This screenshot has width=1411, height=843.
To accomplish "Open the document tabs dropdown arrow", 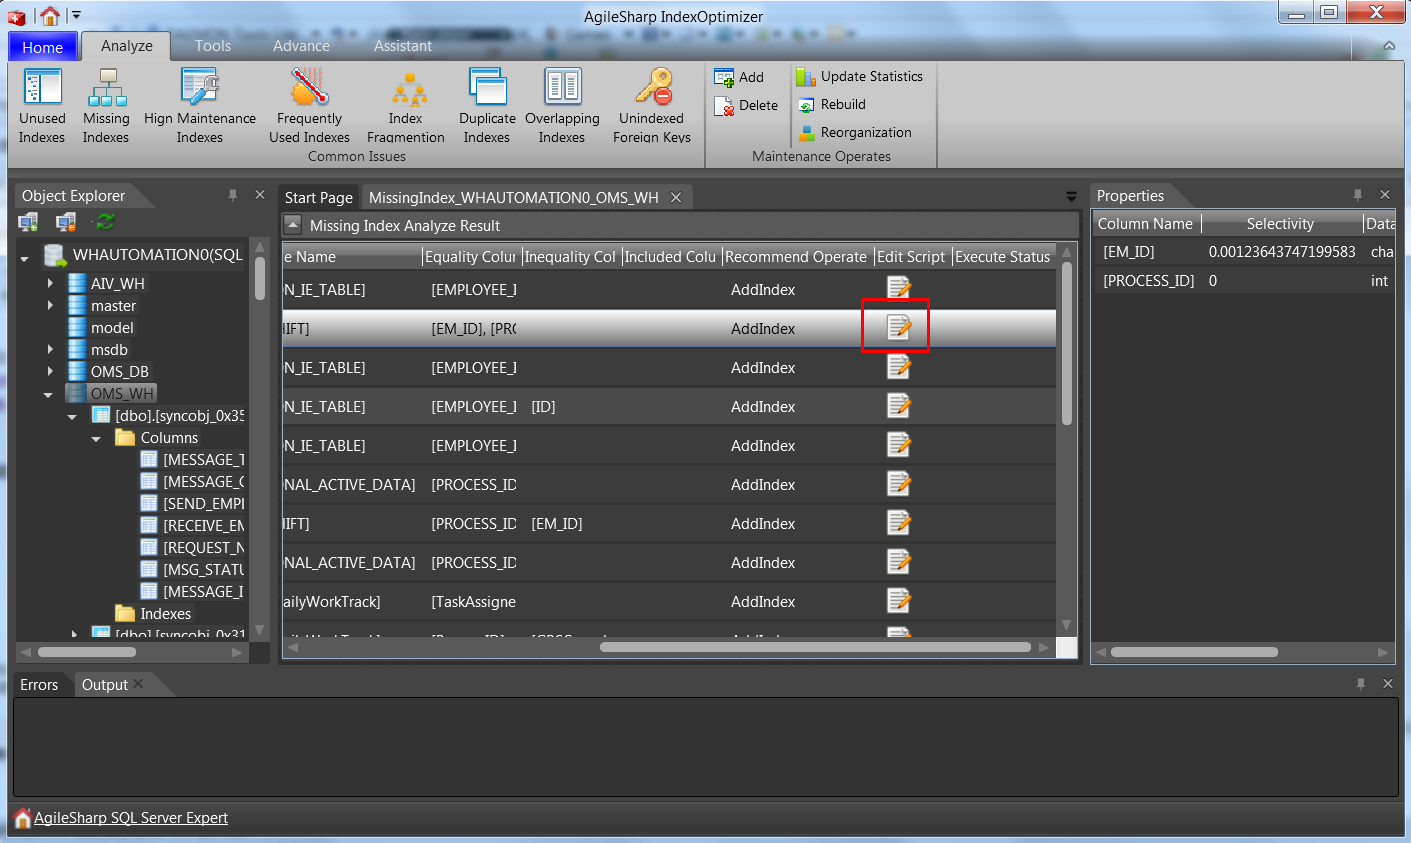I will point(1071,197).
